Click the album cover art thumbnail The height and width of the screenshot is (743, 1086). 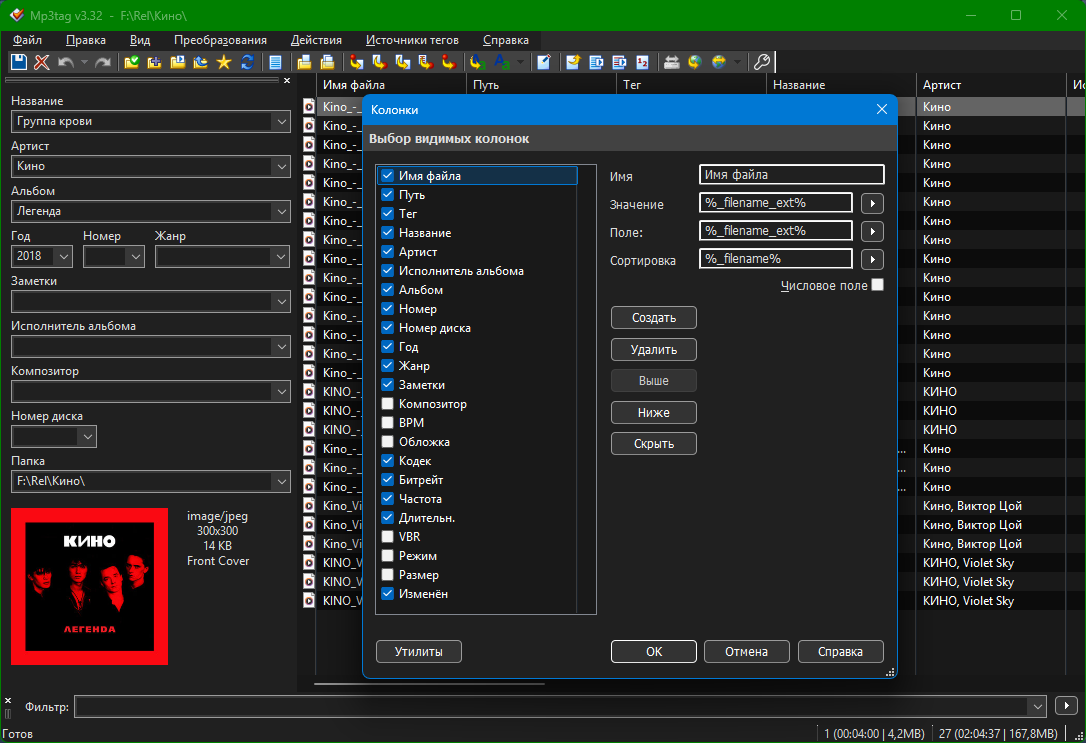click(x=90, y=586)
